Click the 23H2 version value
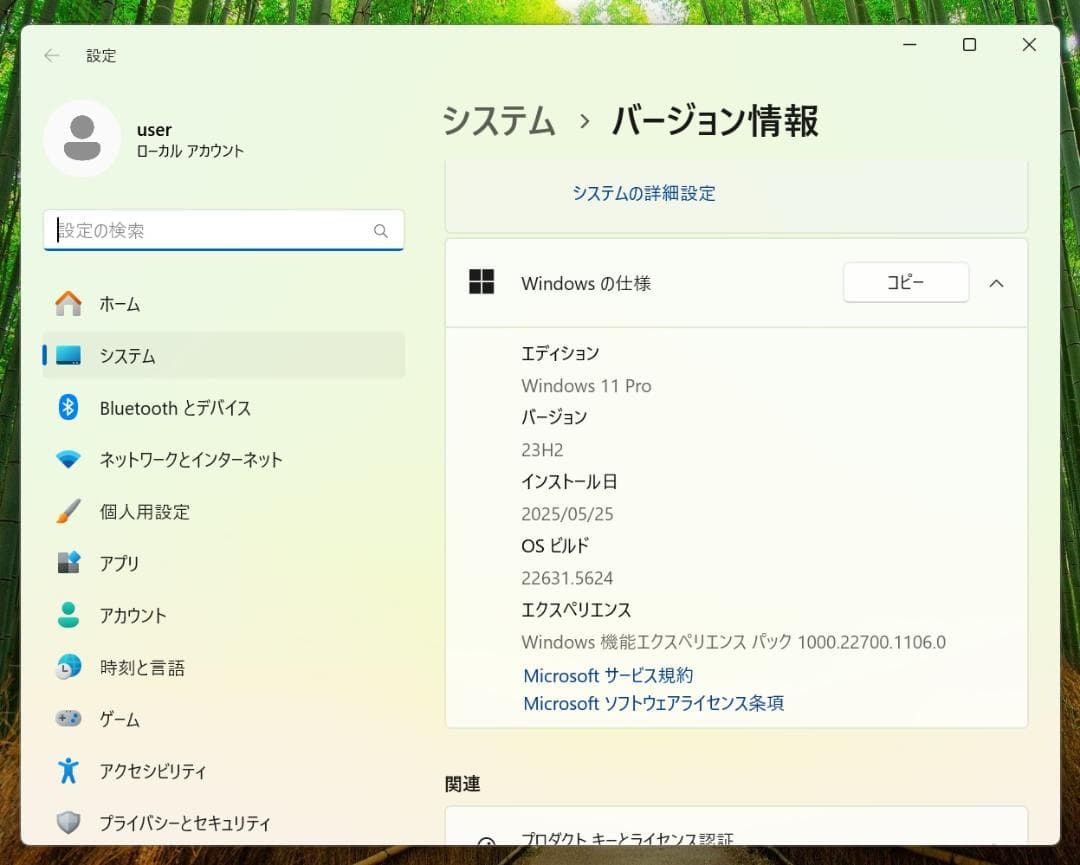The image size is (1080, 865). [542, 450]
